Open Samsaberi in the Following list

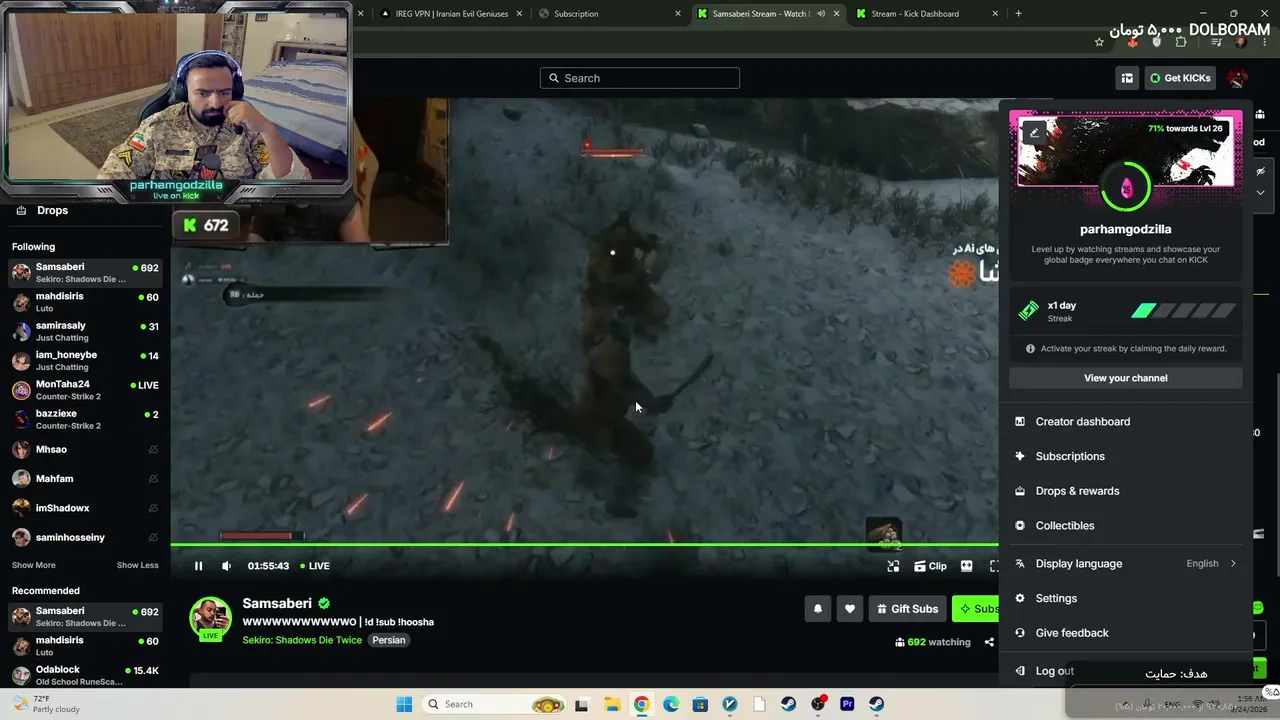[x=85, y=273]
